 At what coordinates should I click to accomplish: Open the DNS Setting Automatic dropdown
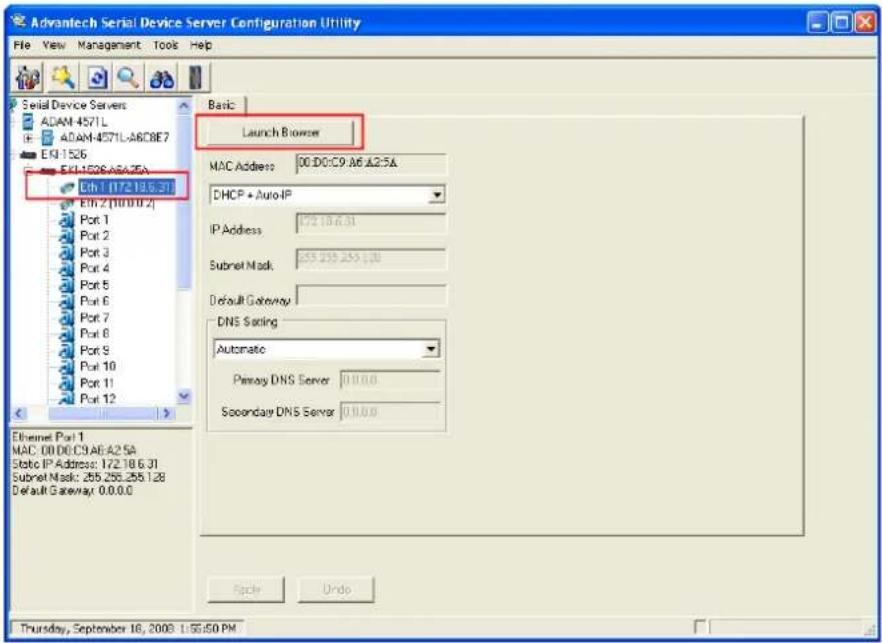click(431, 349)
